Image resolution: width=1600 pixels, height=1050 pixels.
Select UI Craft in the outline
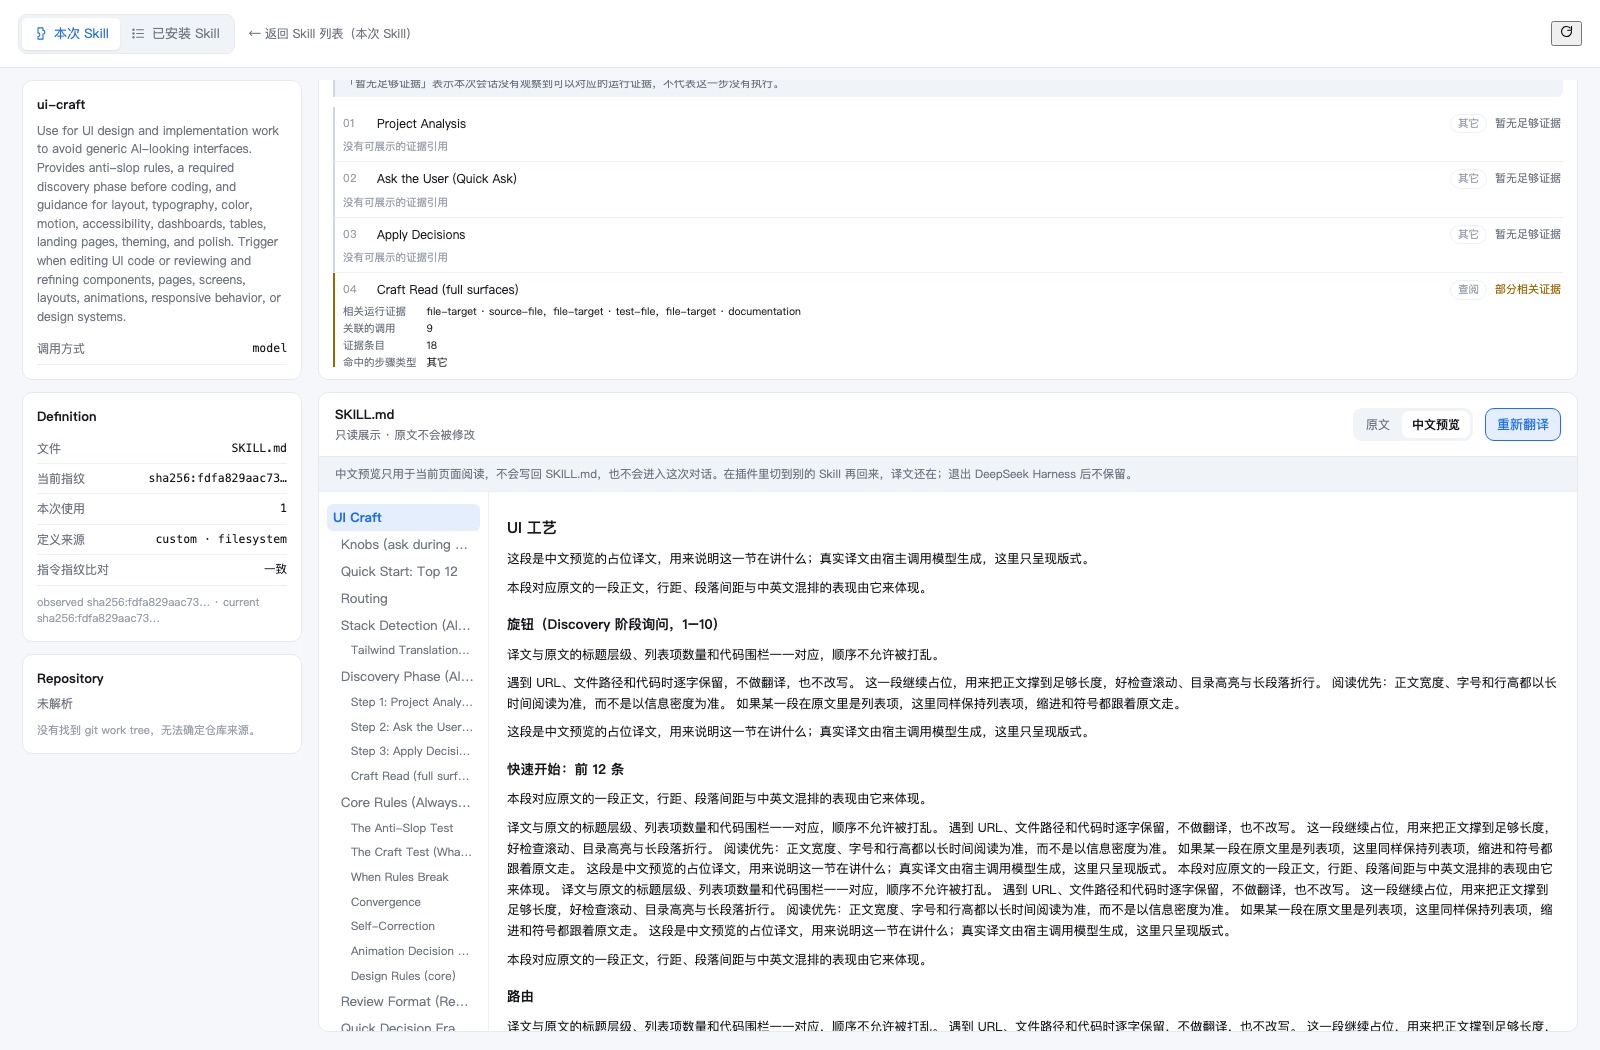click(x=403, y=517)
